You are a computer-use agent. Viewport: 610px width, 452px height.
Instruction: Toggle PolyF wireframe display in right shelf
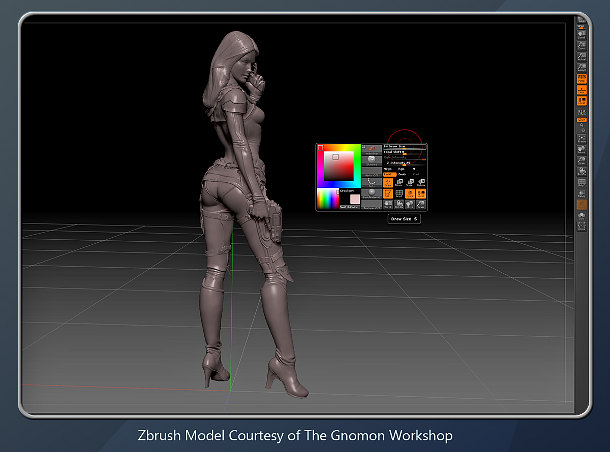(582, 182)
